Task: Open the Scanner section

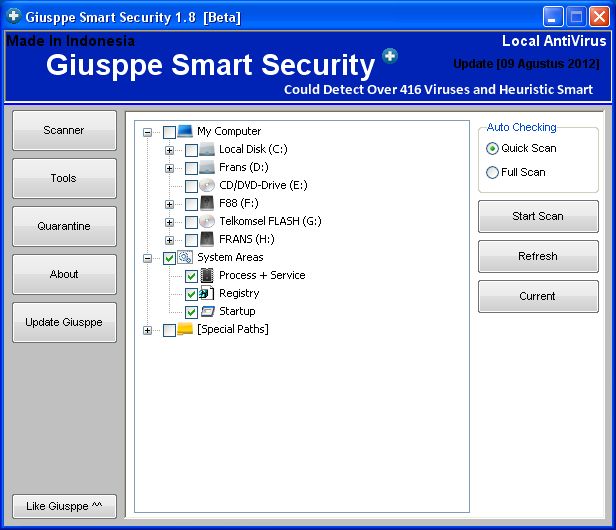Action: [64, 130]
